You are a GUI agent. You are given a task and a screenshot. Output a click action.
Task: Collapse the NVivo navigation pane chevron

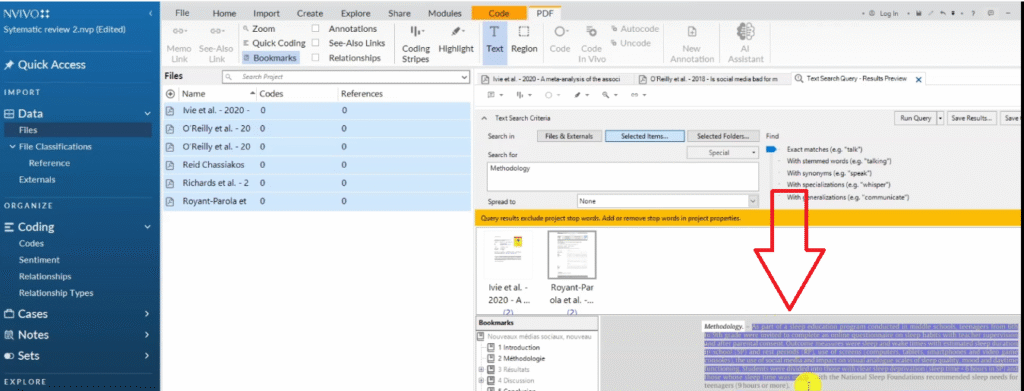click(151, 13)
